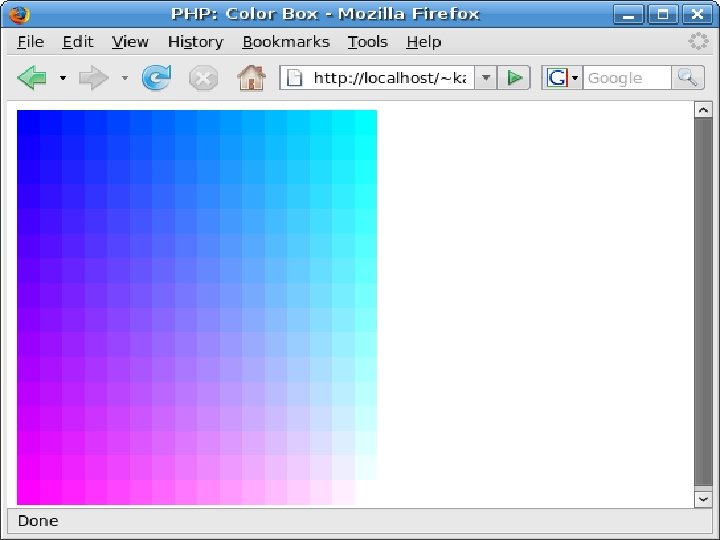Expand the address bar URL history dropdown

486,78
